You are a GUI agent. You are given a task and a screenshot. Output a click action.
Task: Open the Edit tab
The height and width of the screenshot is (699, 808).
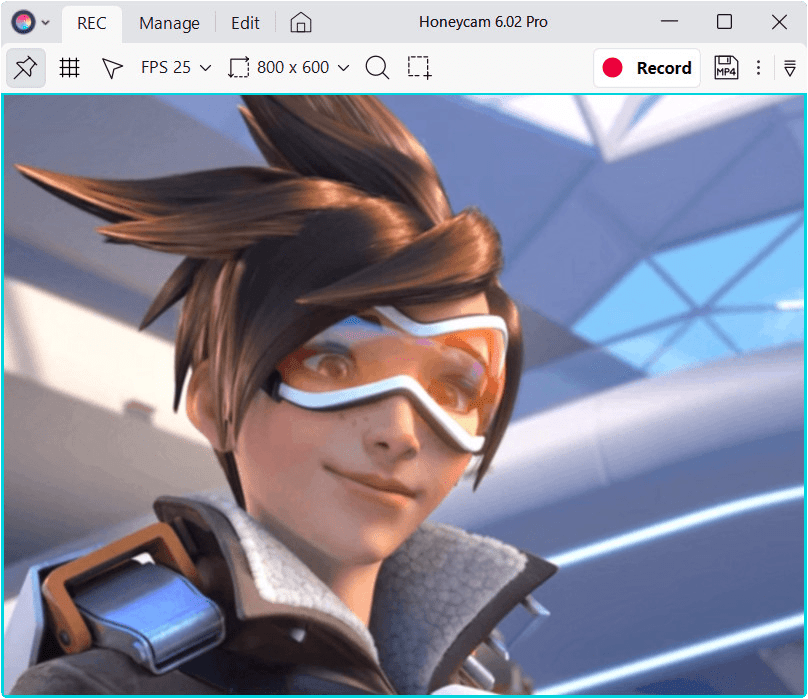coord(245,23)
